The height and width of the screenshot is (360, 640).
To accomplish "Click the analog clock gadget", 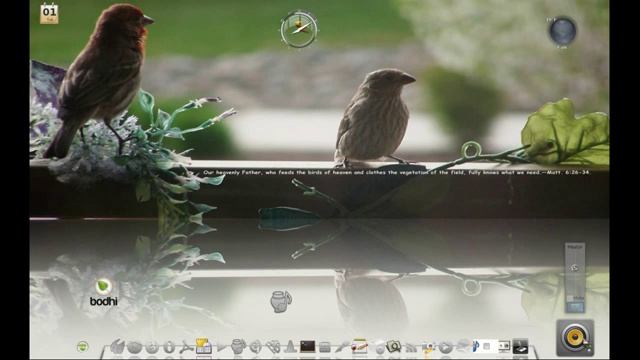I will click(x=299, y=29).
